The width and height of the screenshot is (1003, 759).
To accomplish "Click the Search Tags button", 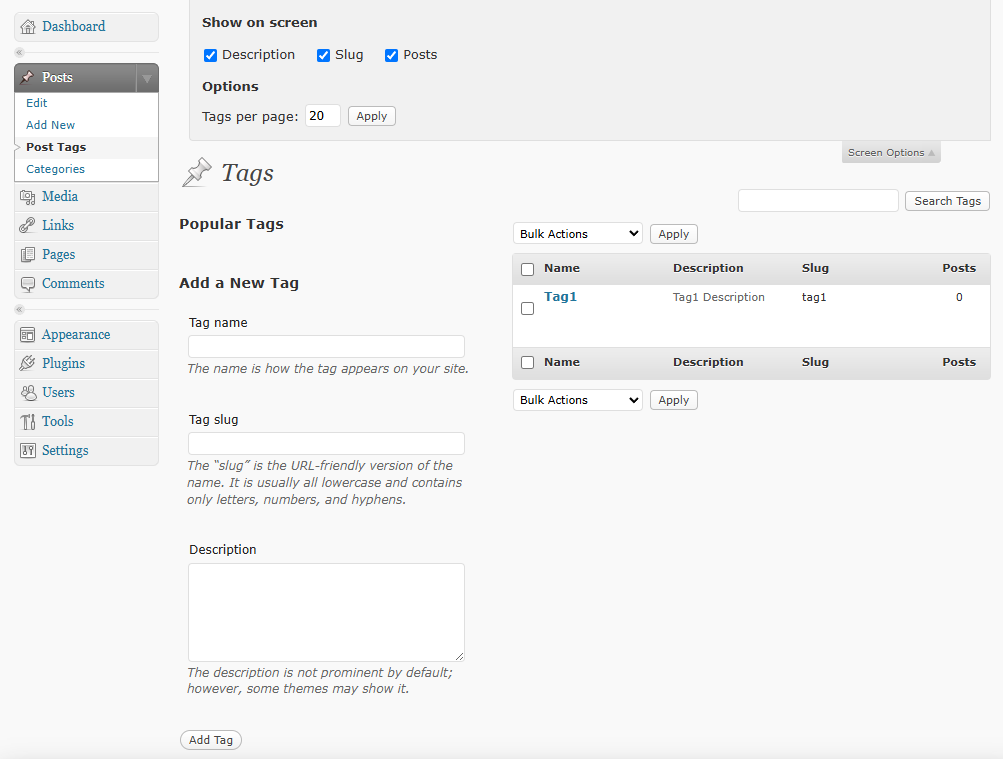I will pos(947,201).
